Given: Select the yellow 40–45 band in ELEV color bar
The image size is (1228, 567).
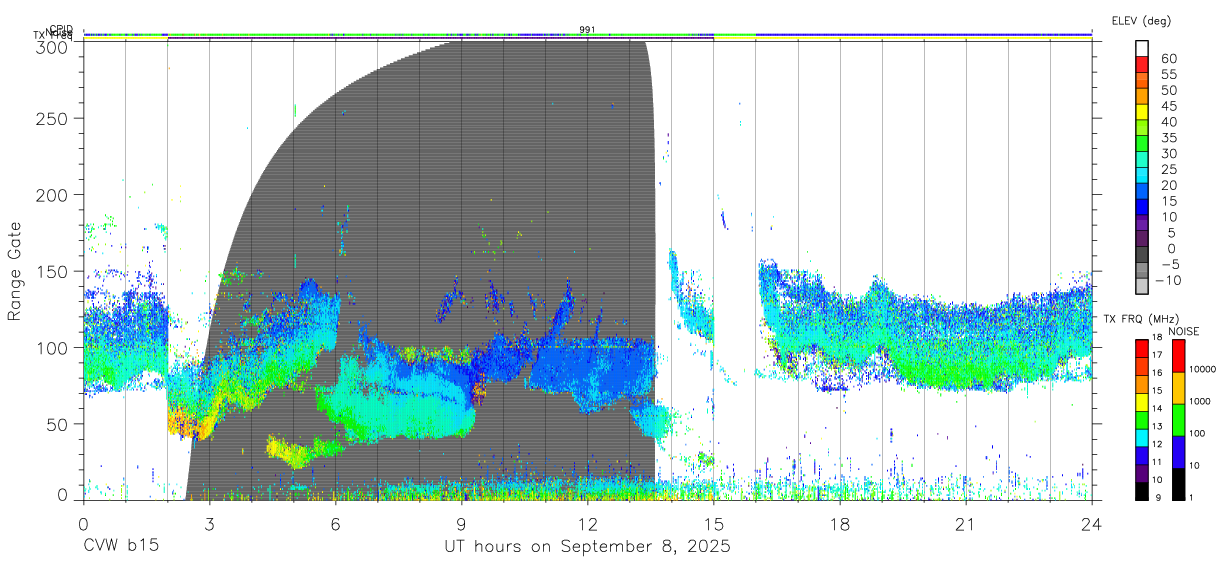Looking at the screenshot, I should (x=1142, y=114).
